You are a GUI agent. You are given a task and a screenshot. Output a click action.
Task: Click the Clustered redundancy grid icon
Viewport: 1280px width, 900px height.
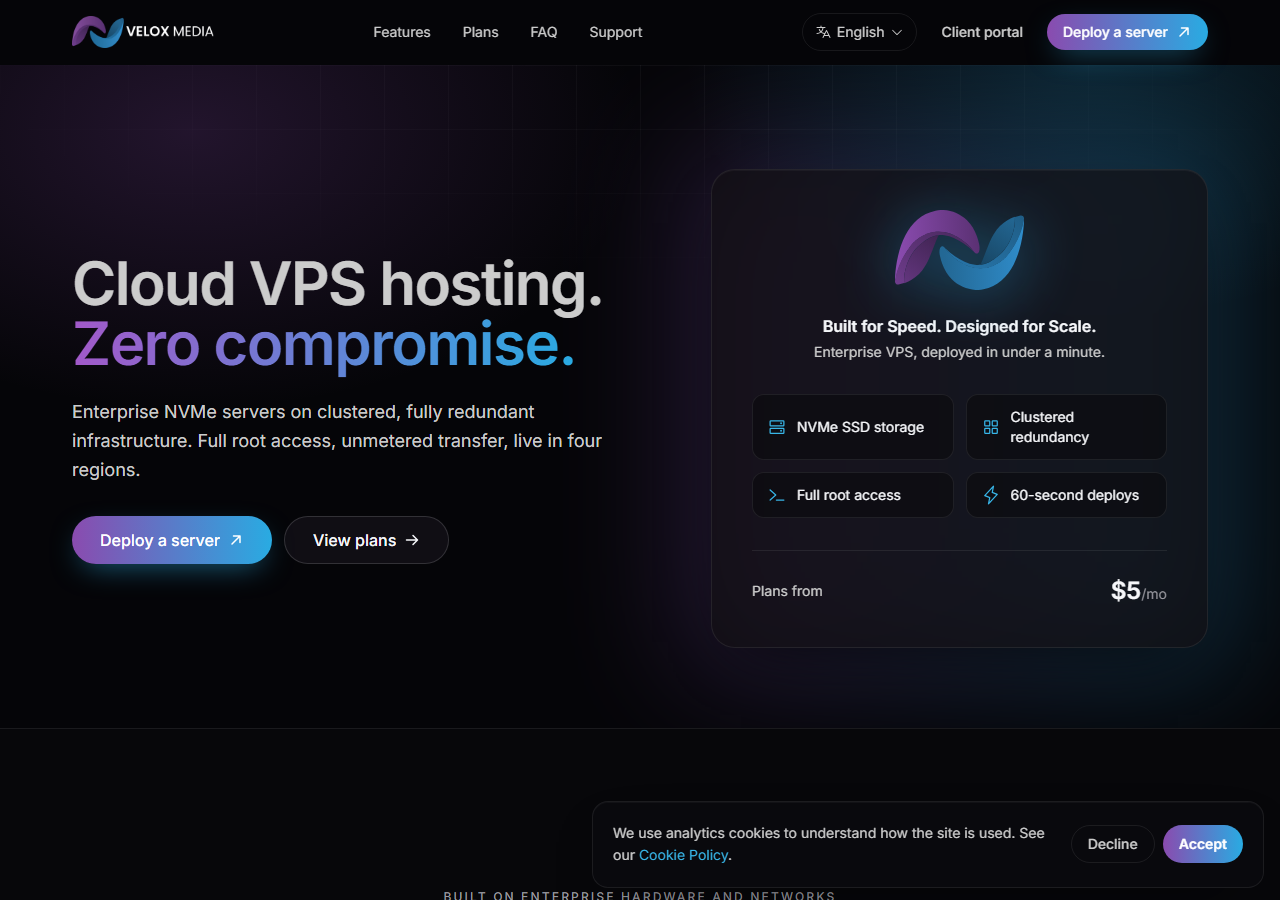[991, 427]
